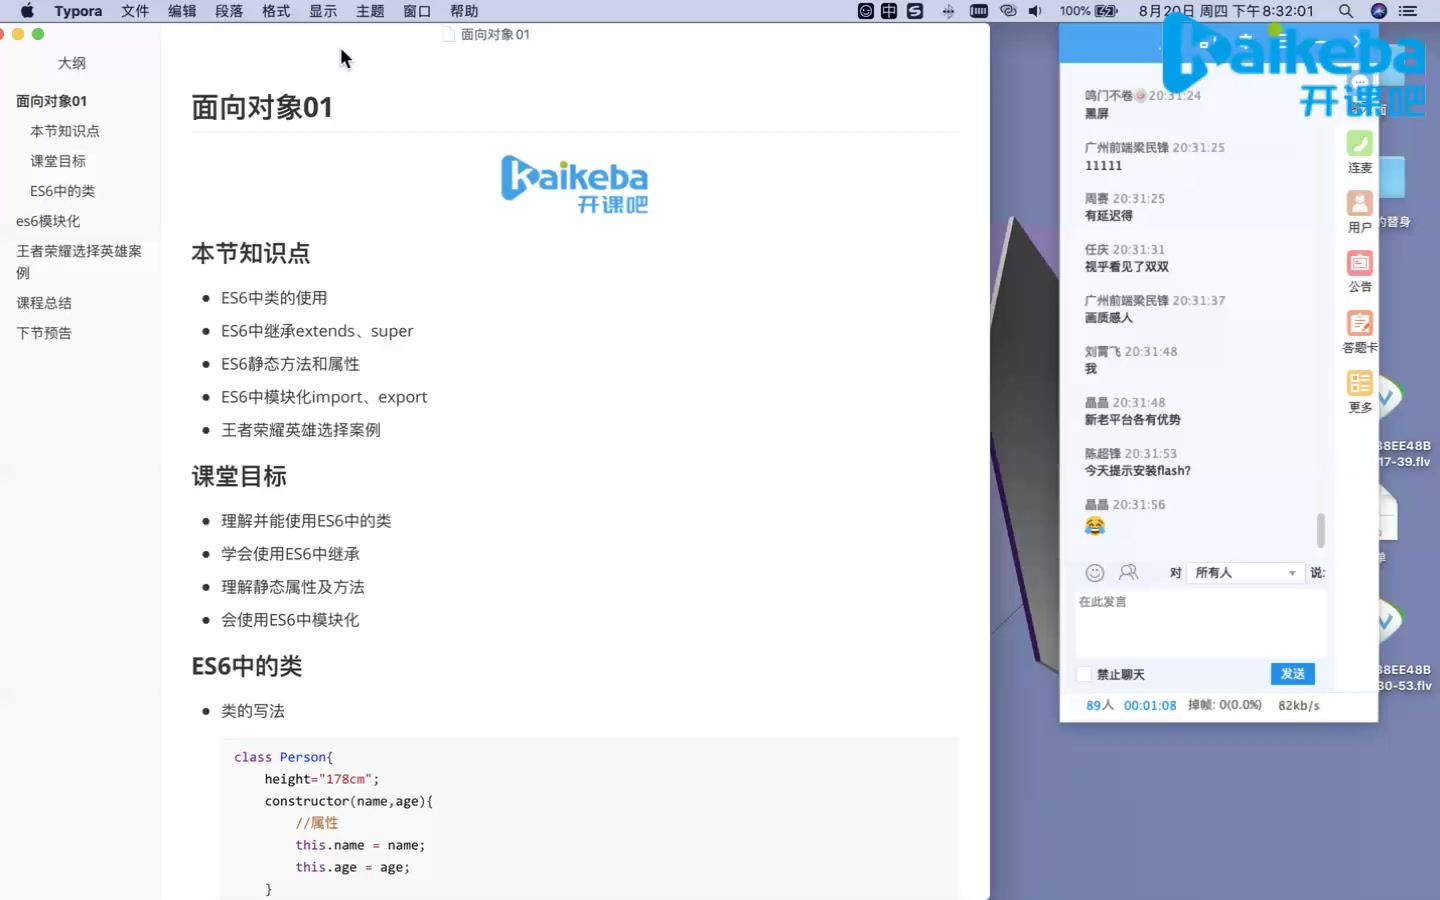Open the 主题 menu in Typora
The width and height of the screenshot is (1440, 900).
click(370, 11)
